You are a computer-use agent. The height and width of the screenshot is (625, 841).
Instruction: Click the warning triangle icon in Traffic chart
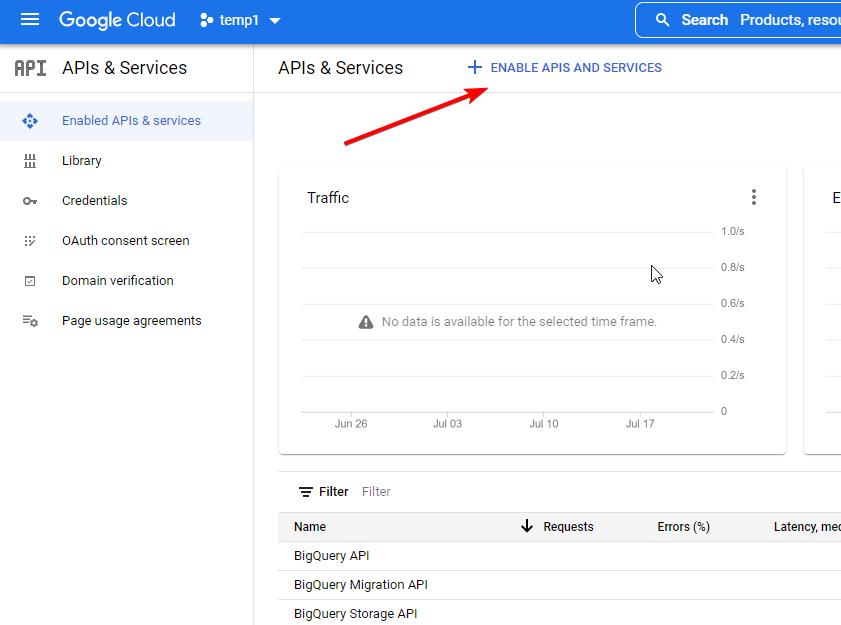point(366,322)
